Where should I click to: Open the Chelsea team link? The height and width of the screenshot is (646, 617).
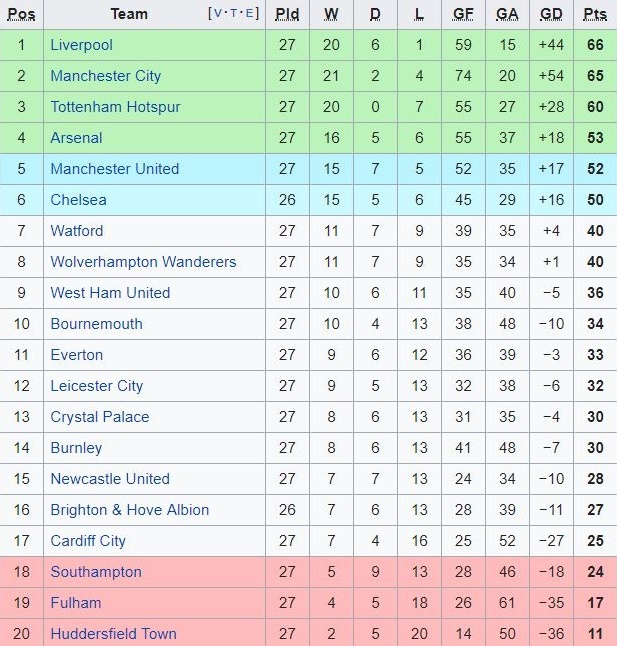click(x=78, y=200)
